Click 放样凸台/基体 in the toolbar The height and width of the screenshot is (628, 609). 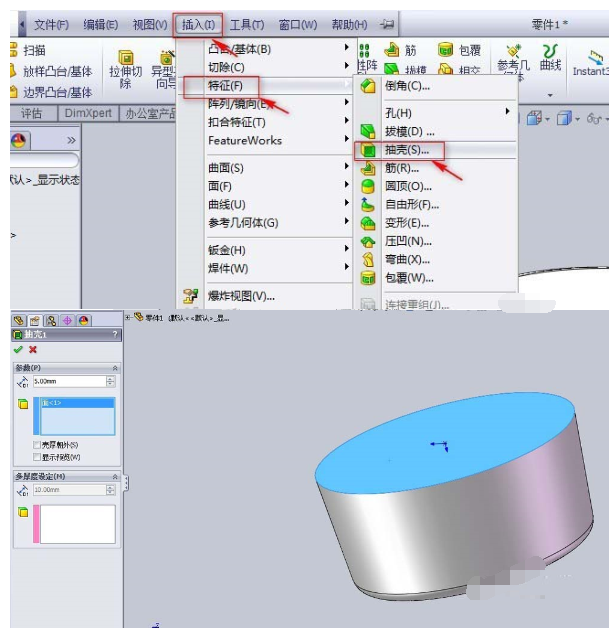(x=51, y=71)
